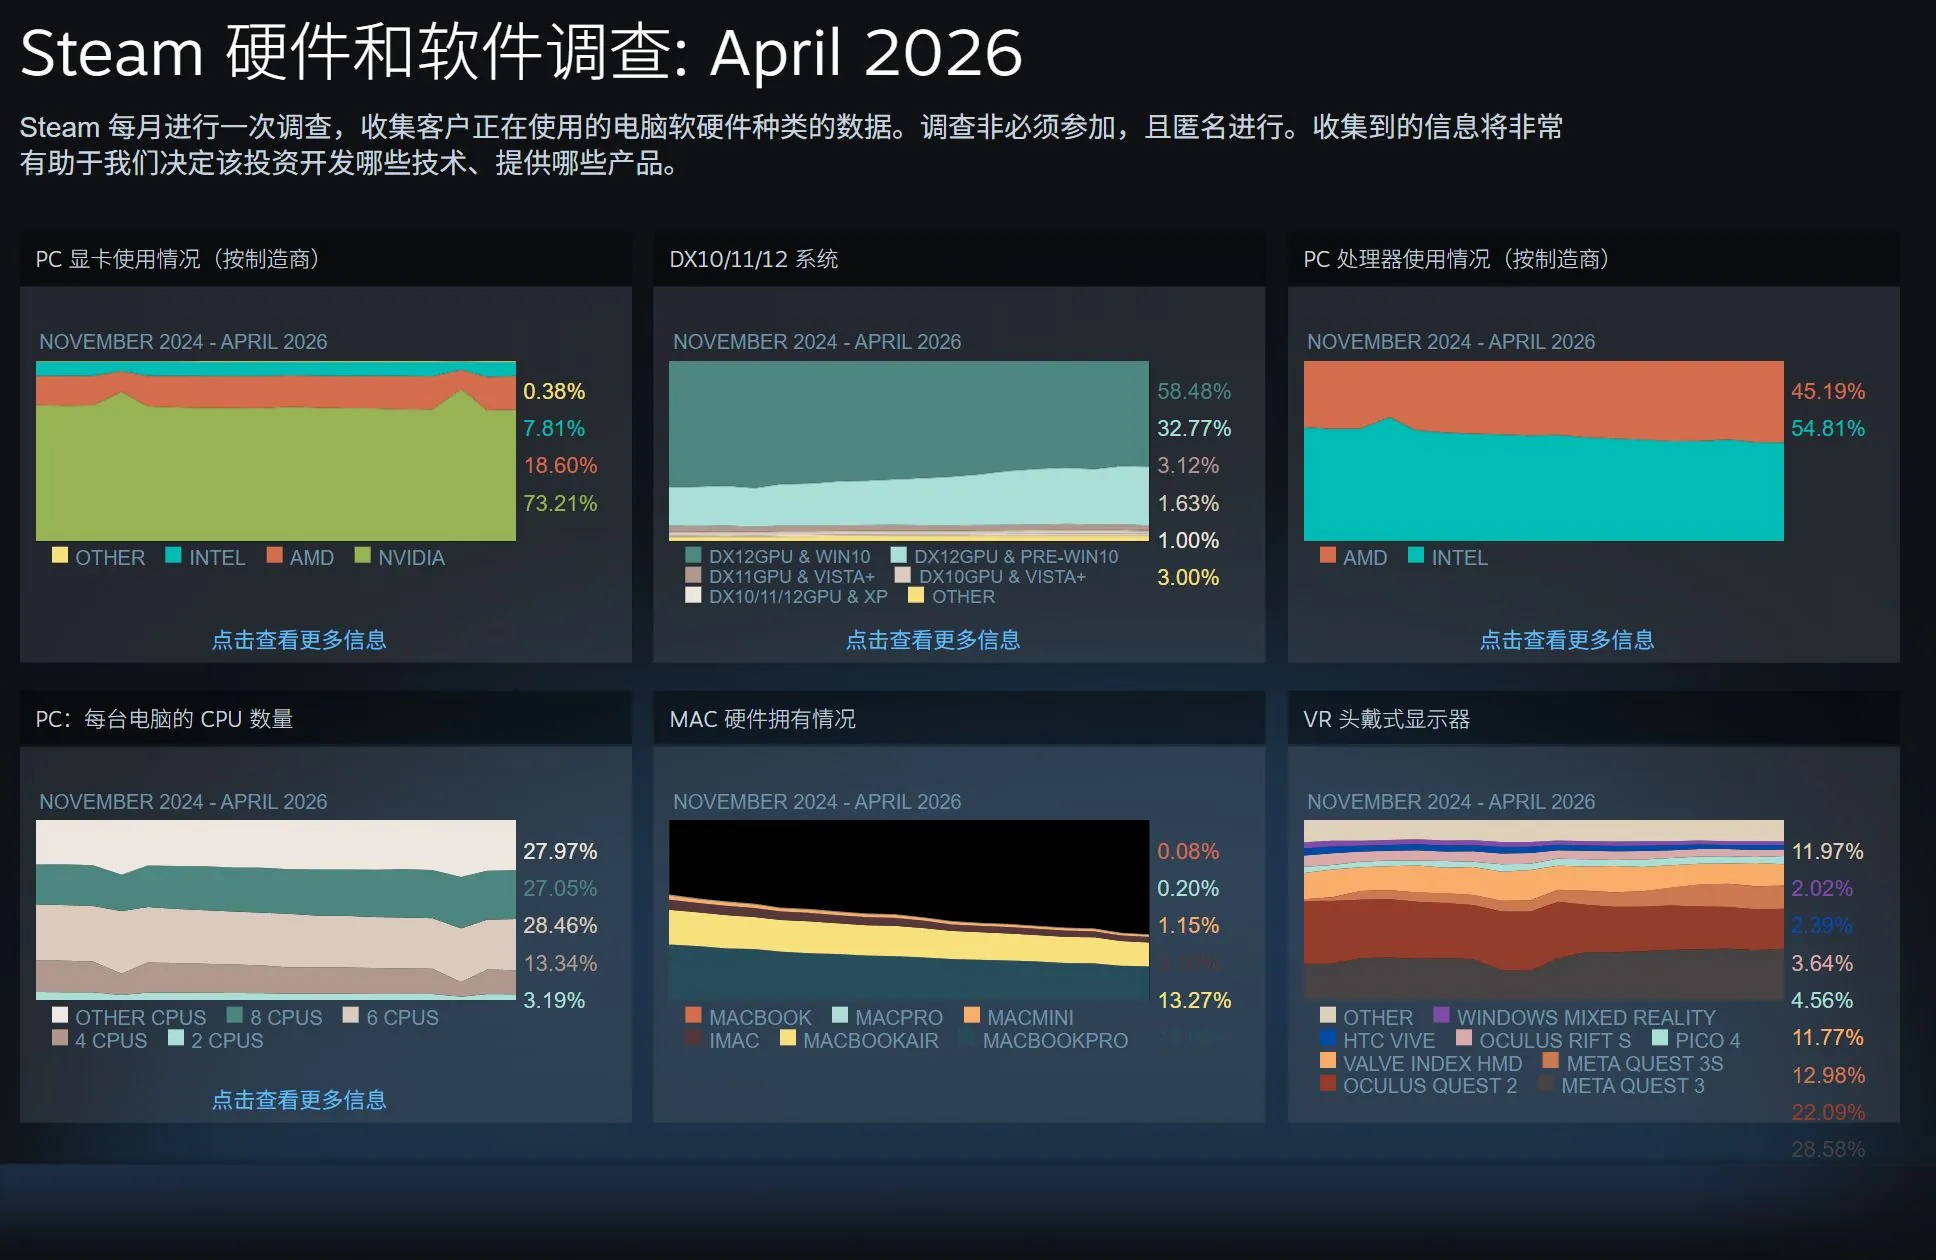Click the 11.97% value in VR panel
1936x1260 pixels.
coord(1828,852)
